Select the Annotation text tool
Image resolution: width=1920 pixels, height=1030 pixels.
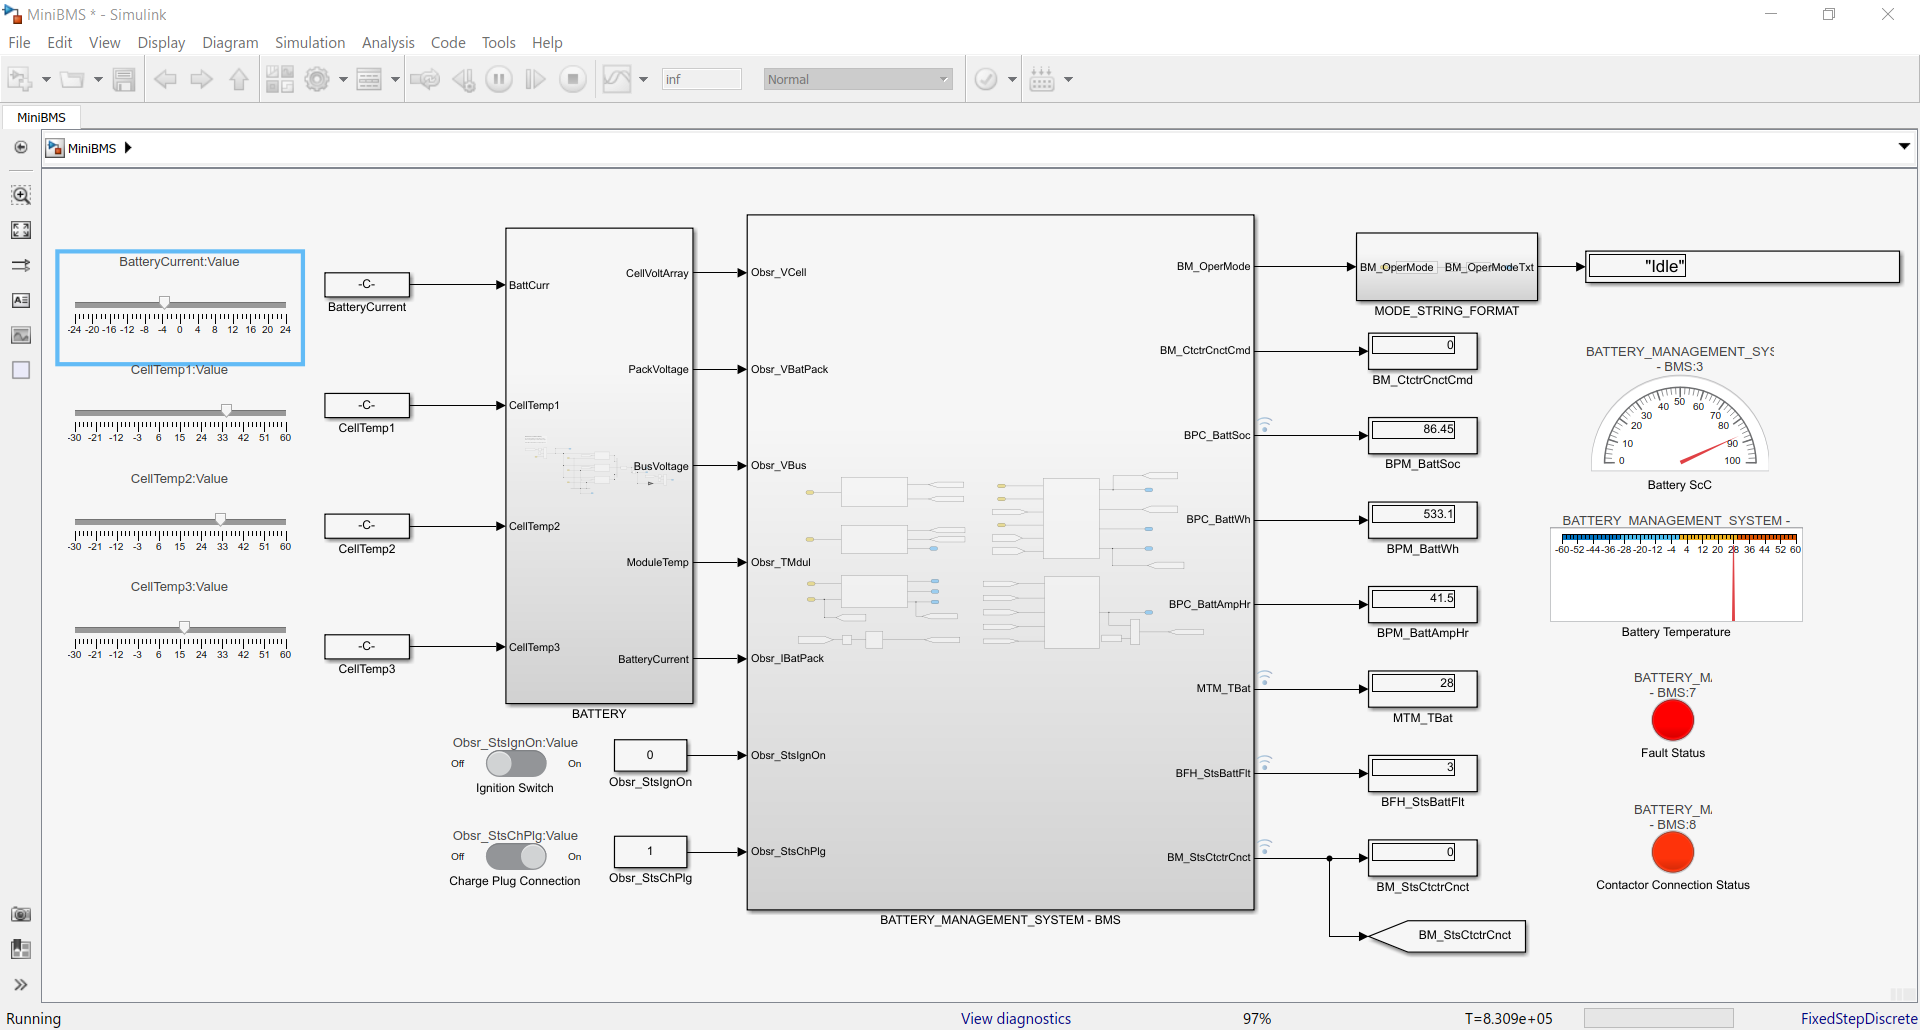[21, 300]
